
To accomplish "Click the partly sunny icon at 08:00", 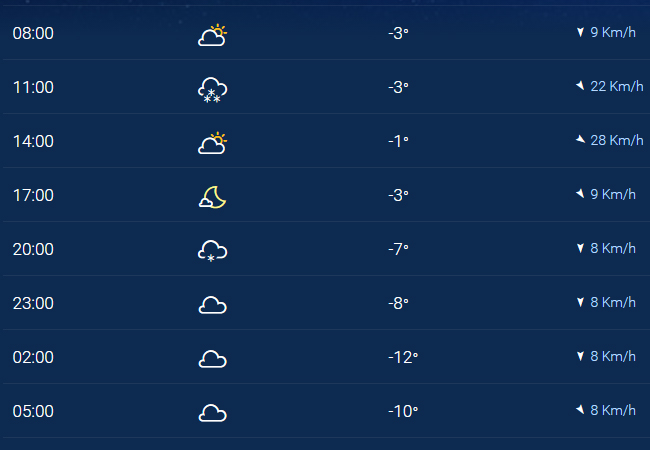I will 213,35.
